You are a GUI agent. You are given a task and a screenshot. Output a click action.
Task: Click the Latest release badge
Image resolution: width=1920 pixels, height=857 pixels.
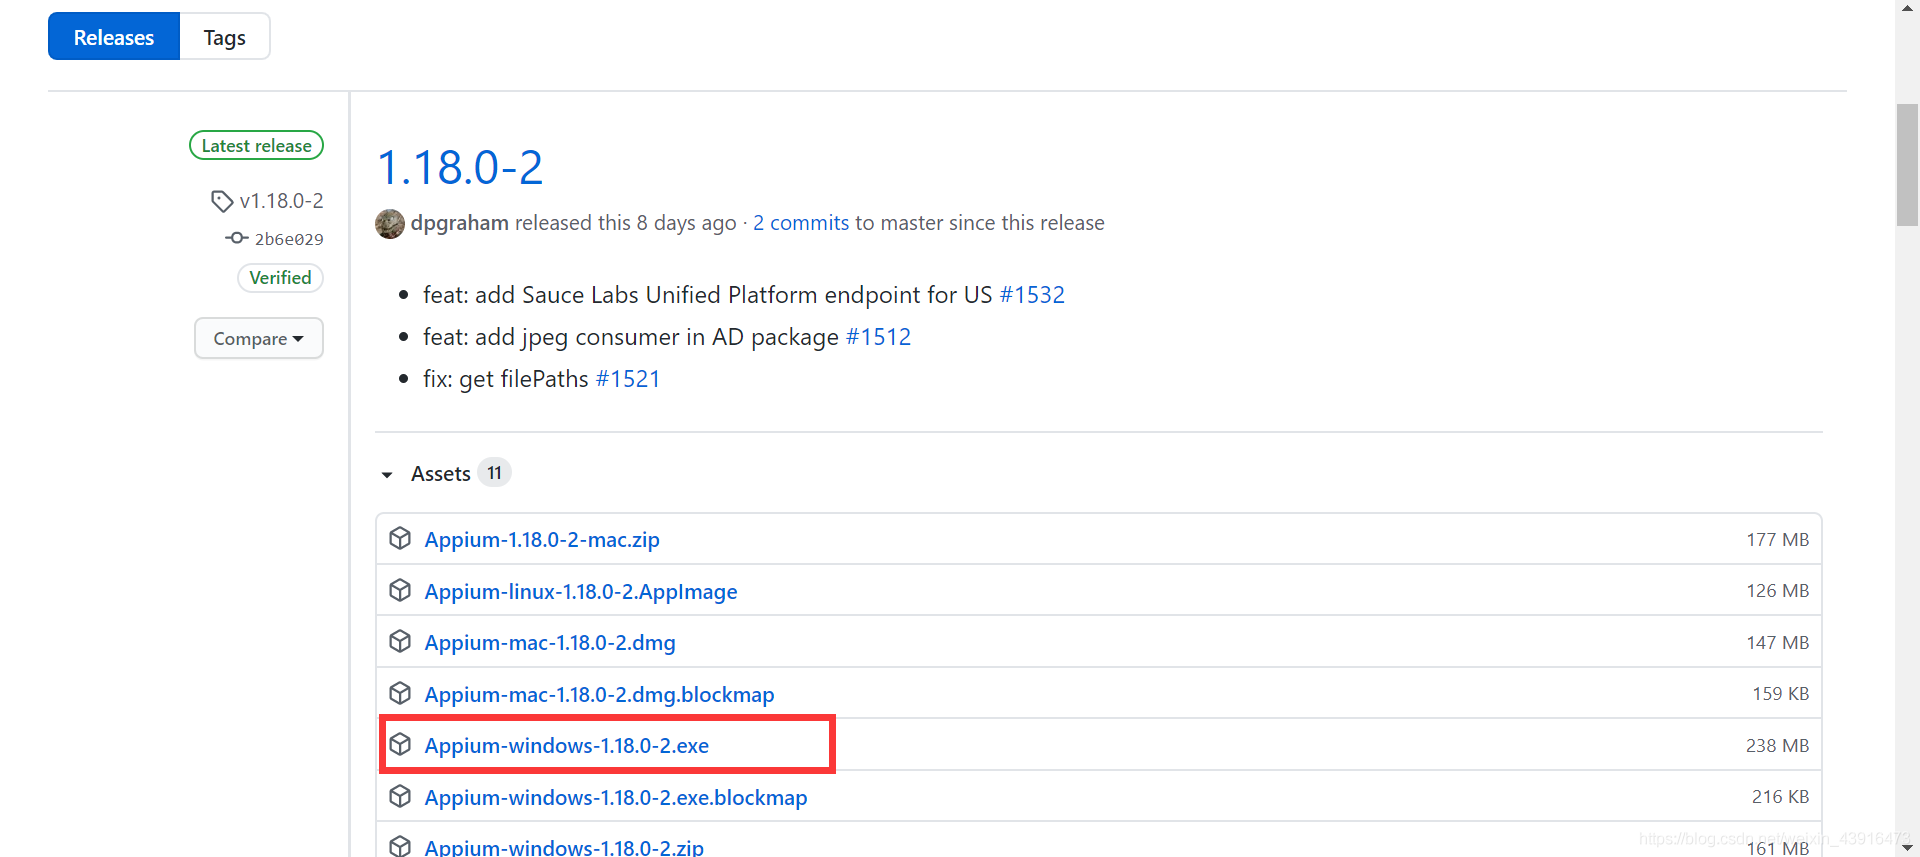click(x=257, y=146)
